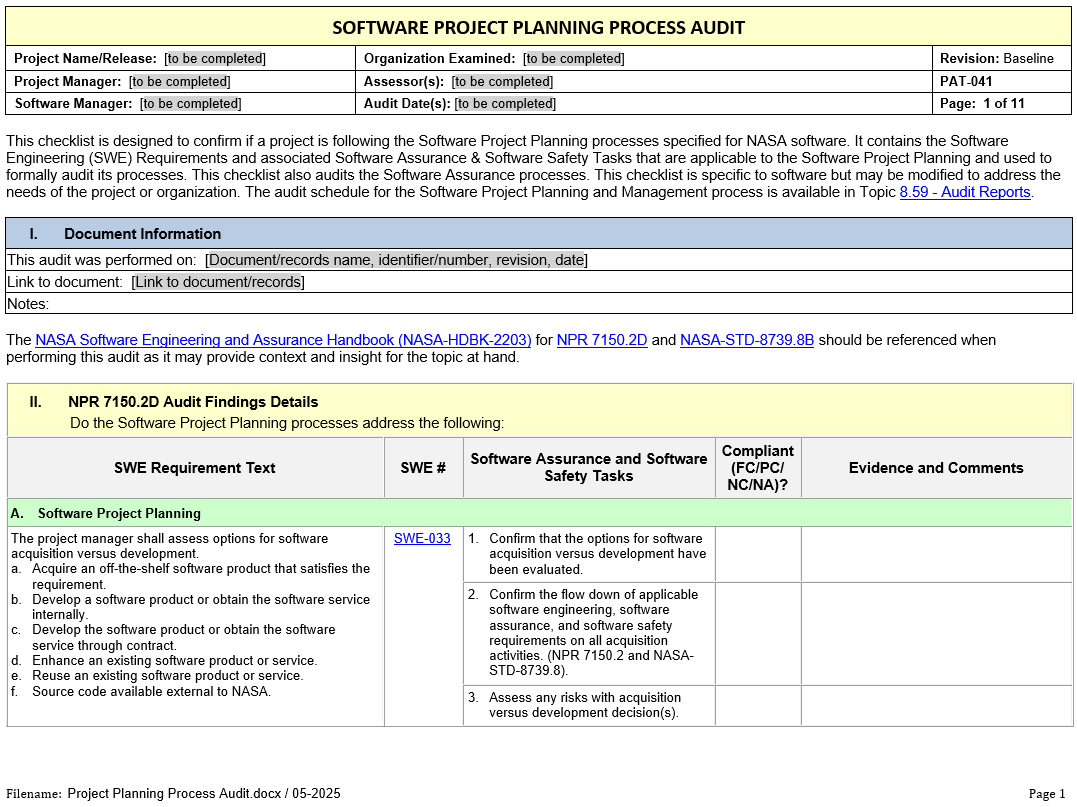Click the Audit Date(s) placeholder field
This screenshot has width=1077, height=807.
click(x=505, y=103)
